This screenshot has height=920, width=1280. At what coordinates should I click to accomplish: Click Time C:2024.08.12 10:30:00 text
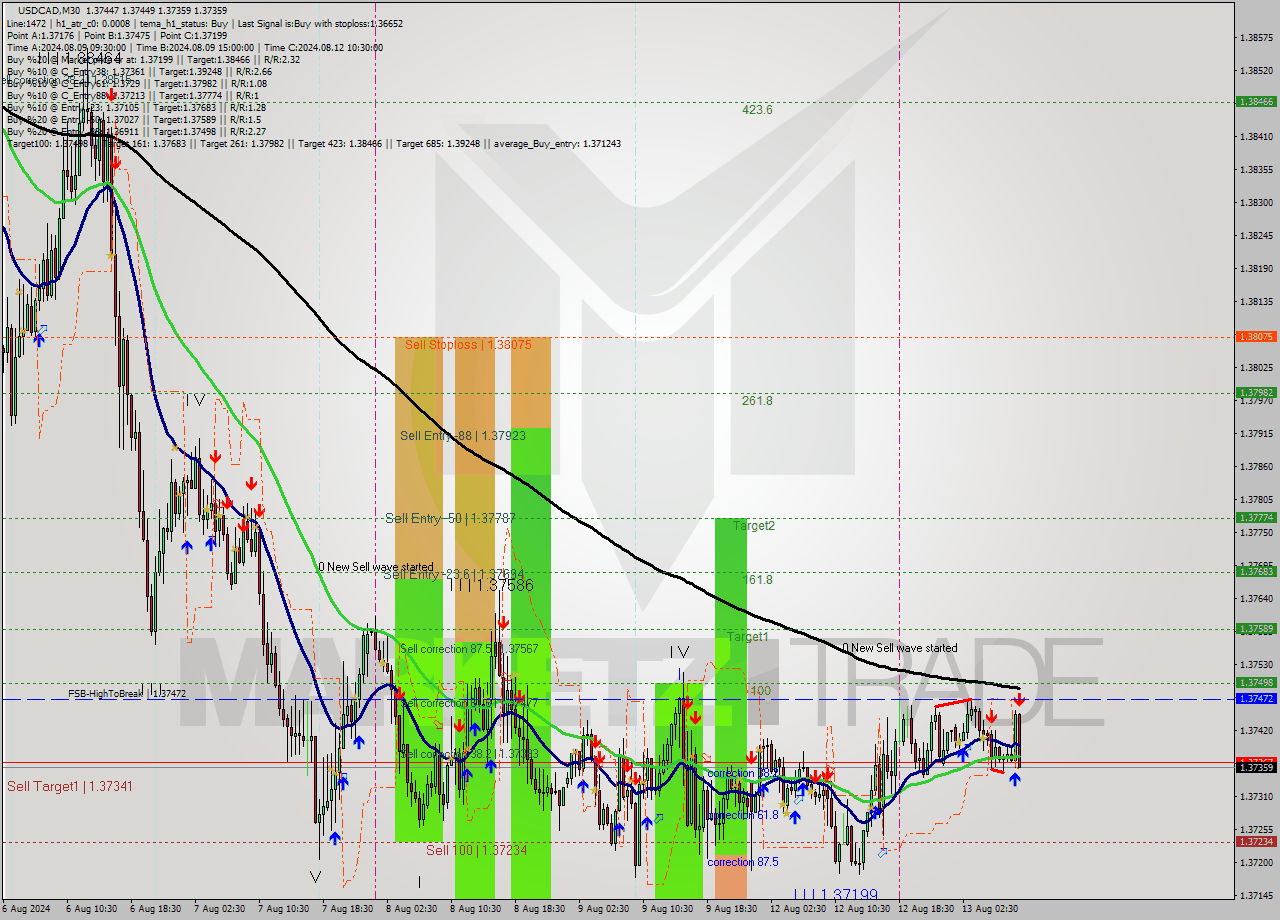(324, 47)
